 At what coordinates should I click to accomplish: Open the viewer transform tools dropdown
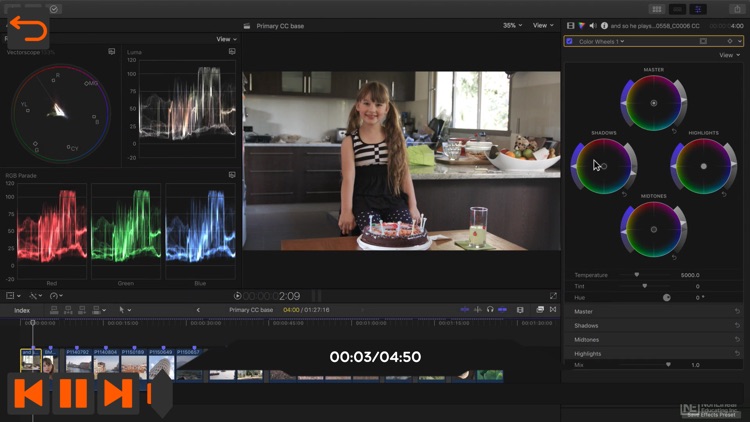[13, 296]
